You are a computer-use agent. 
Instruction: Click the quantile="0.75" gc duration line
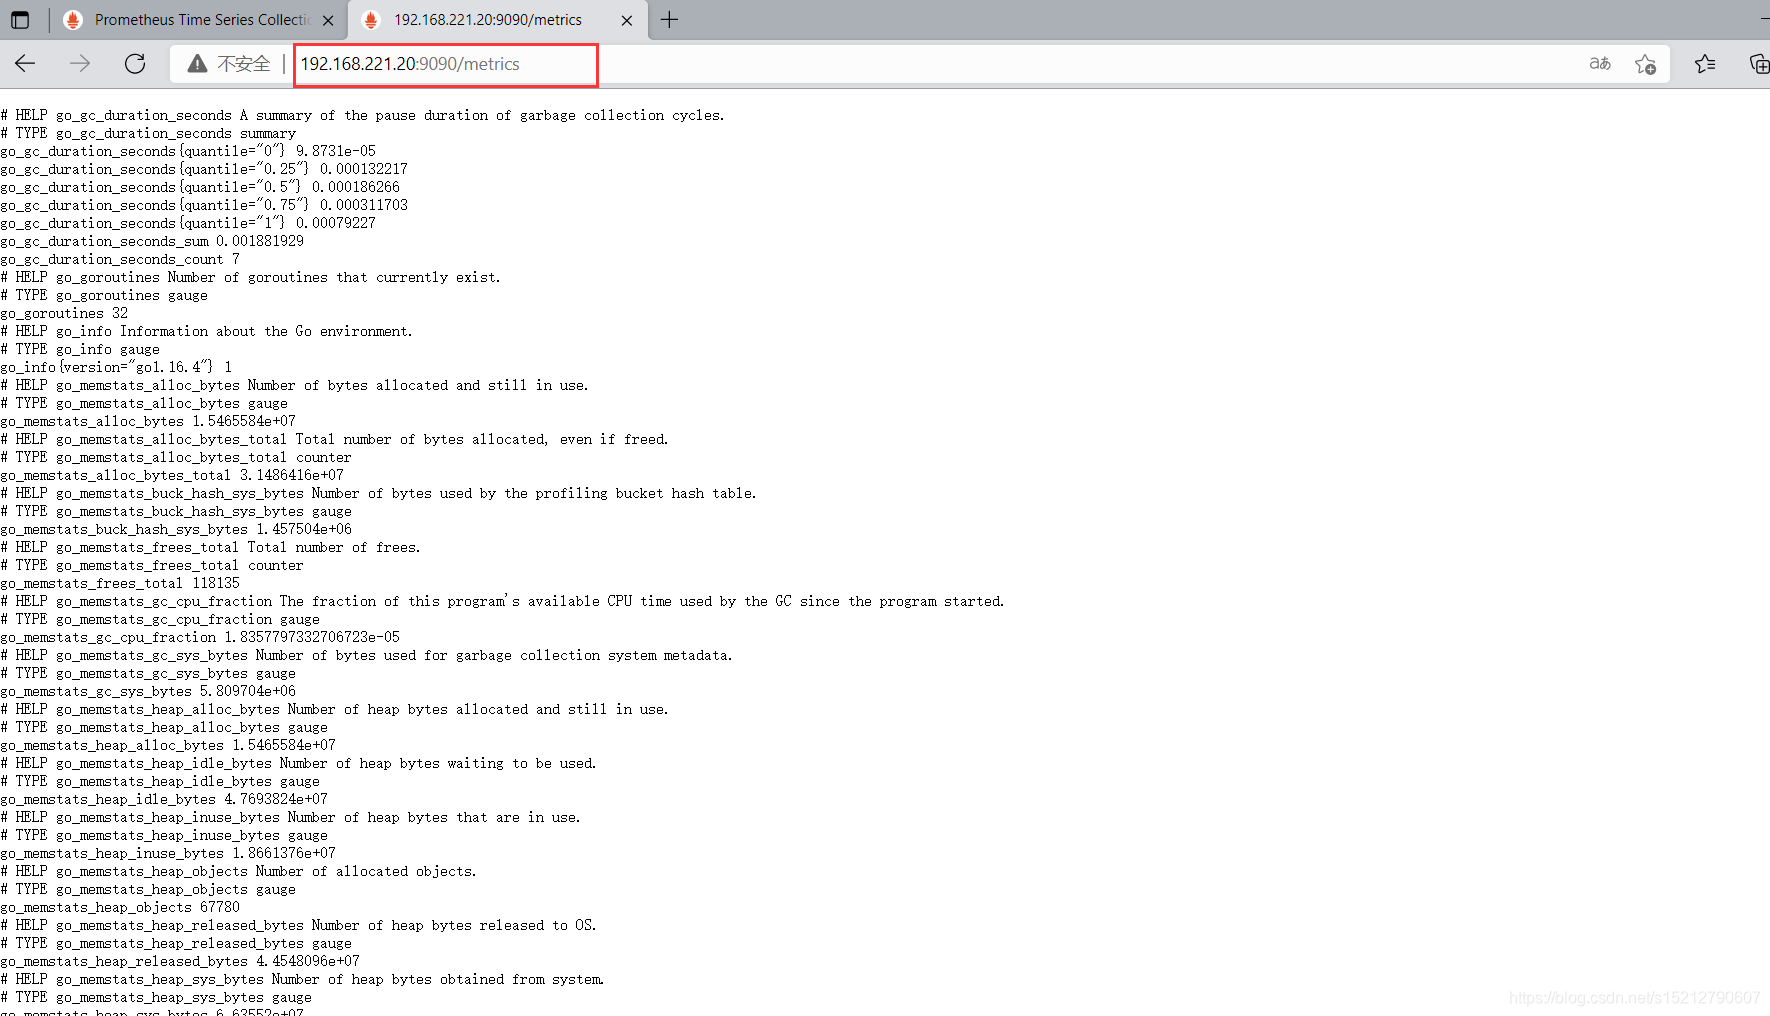[x=204, y=205]
